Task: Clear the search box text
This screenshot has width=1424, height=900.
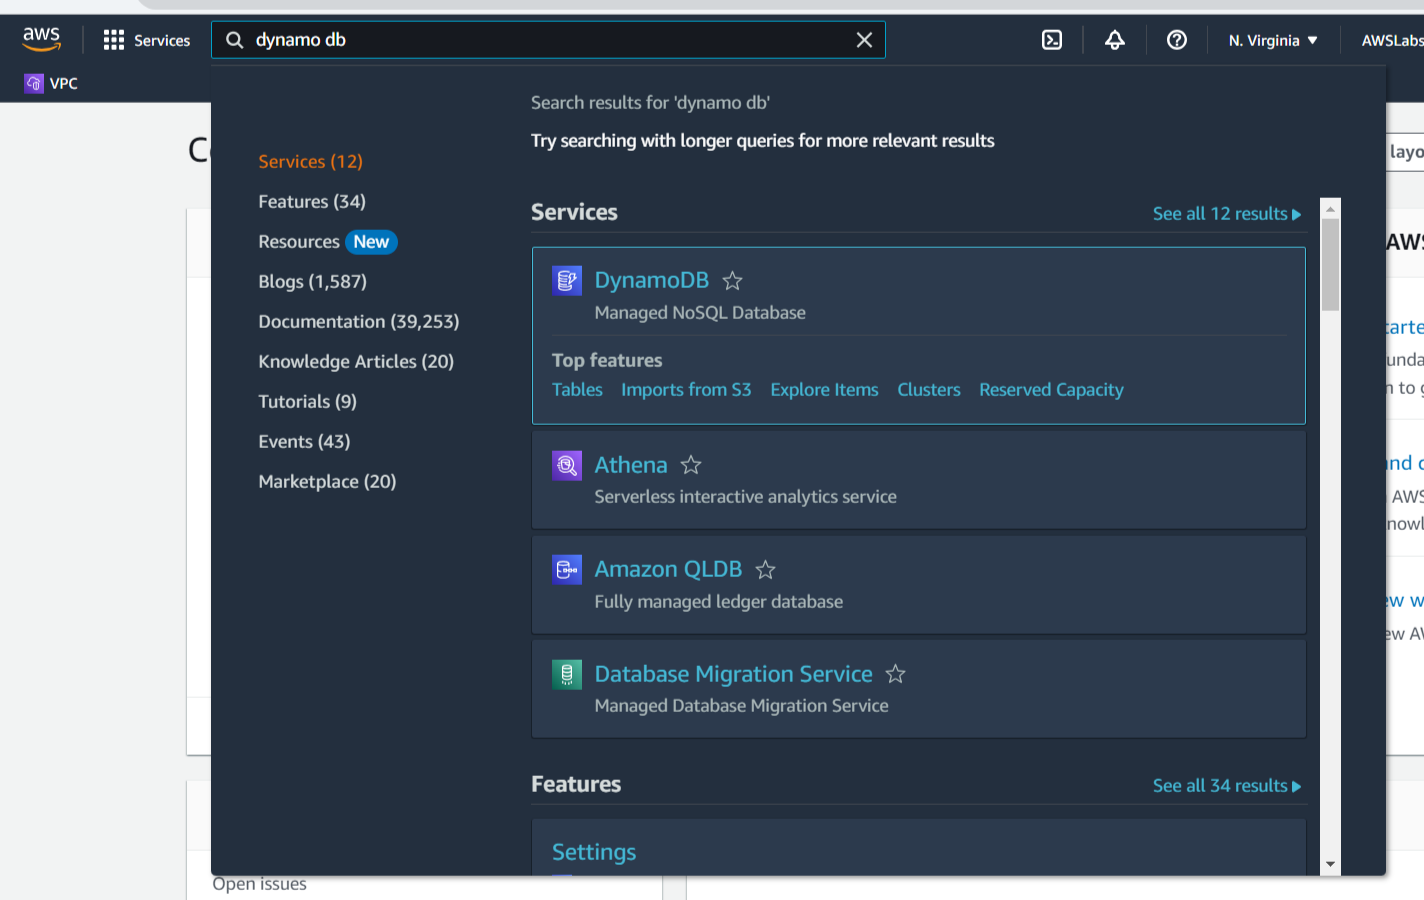Action: (x=864, y=40)
